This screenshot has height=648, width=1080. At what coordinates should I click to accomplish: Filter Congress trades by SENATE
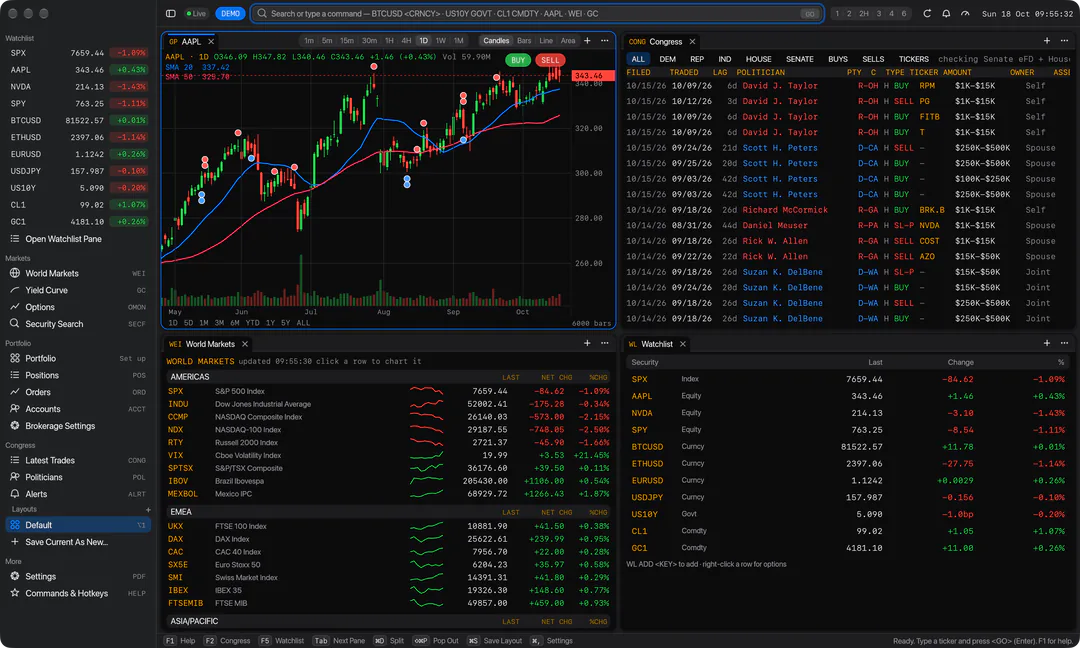click(799, 59)
